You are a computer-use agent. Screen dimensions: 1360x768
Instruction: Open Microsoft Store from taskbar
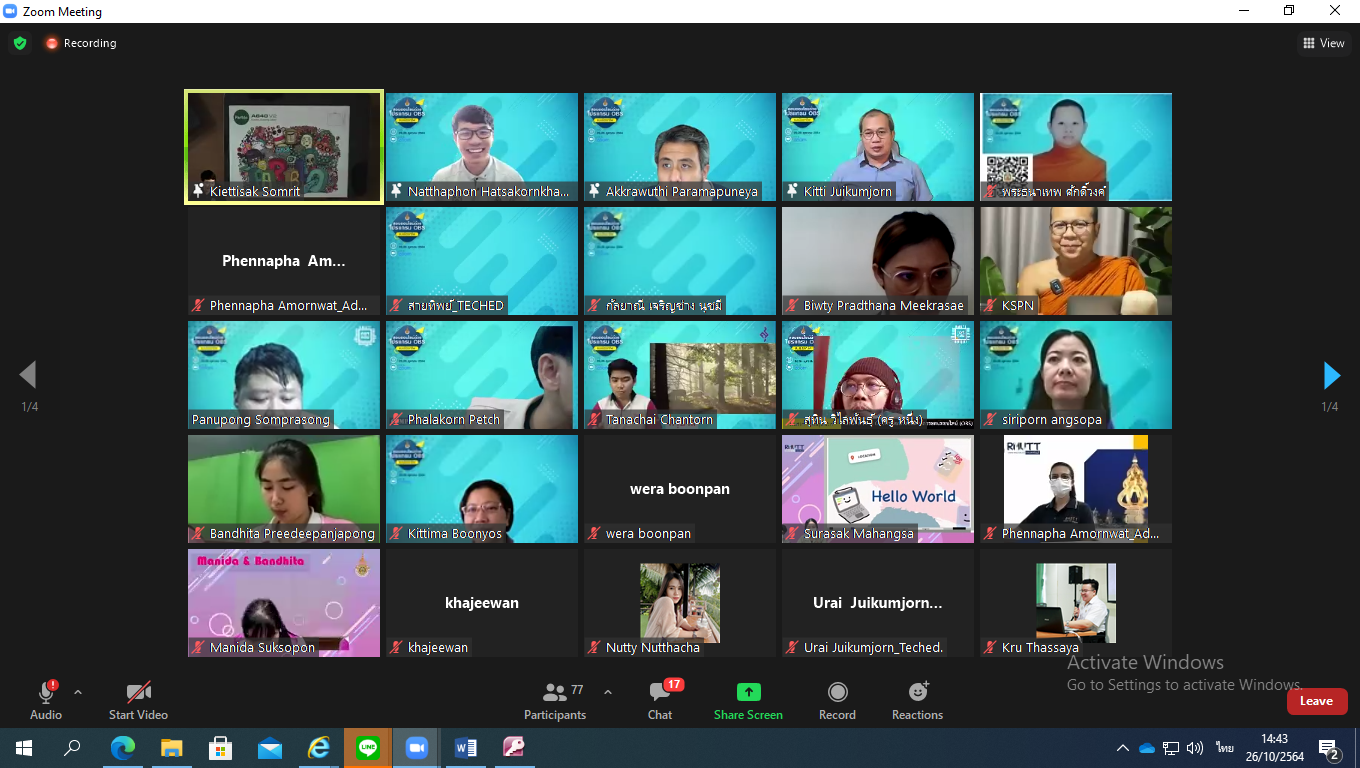point(221,748)
